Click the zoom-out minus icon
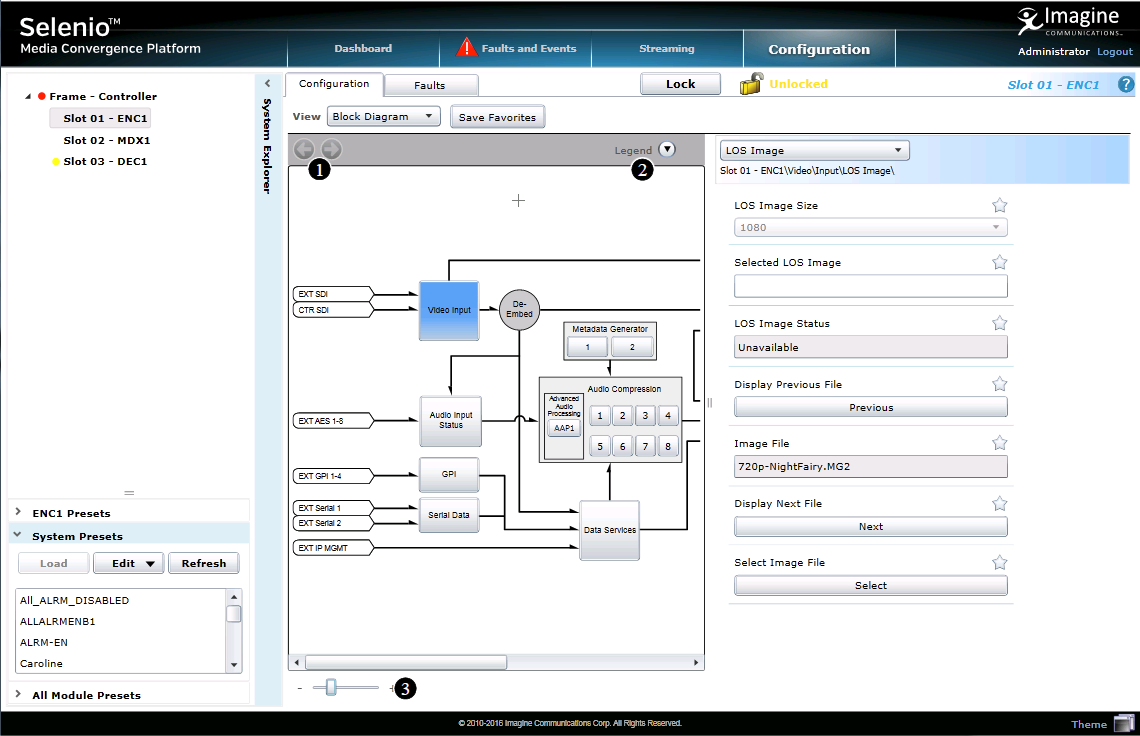1140x736 pixels. pyautogui.click(x=300, y=688)
